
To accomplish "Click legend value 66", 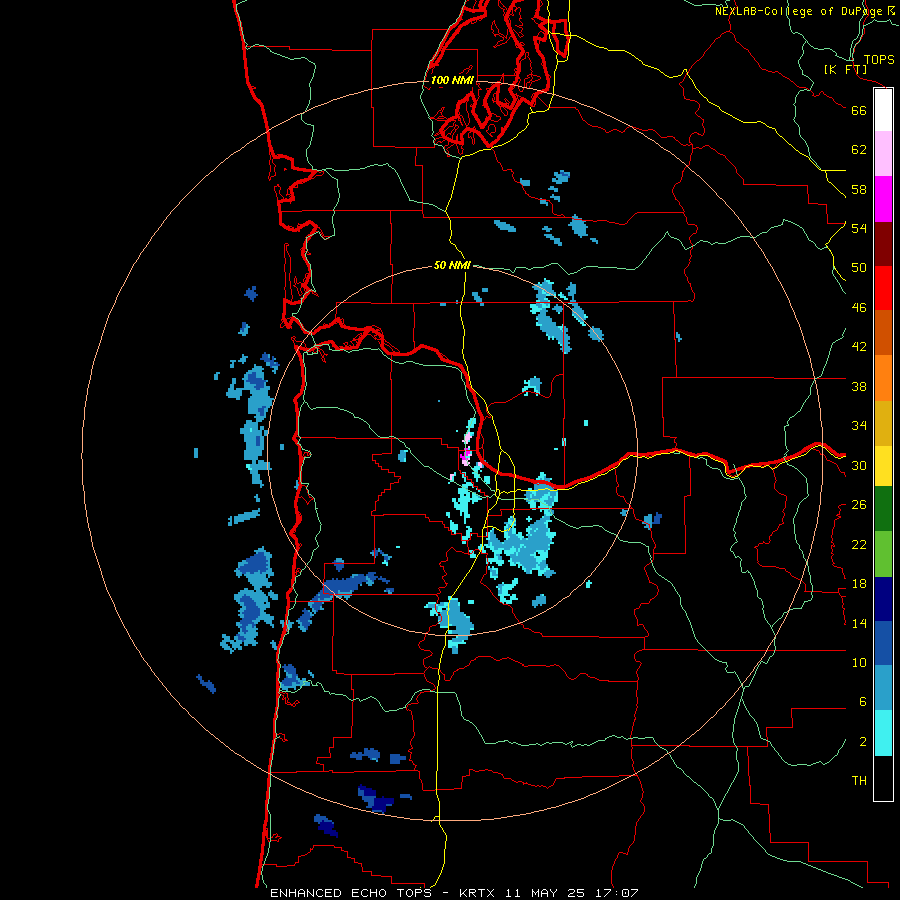I will tap(859, 110).
